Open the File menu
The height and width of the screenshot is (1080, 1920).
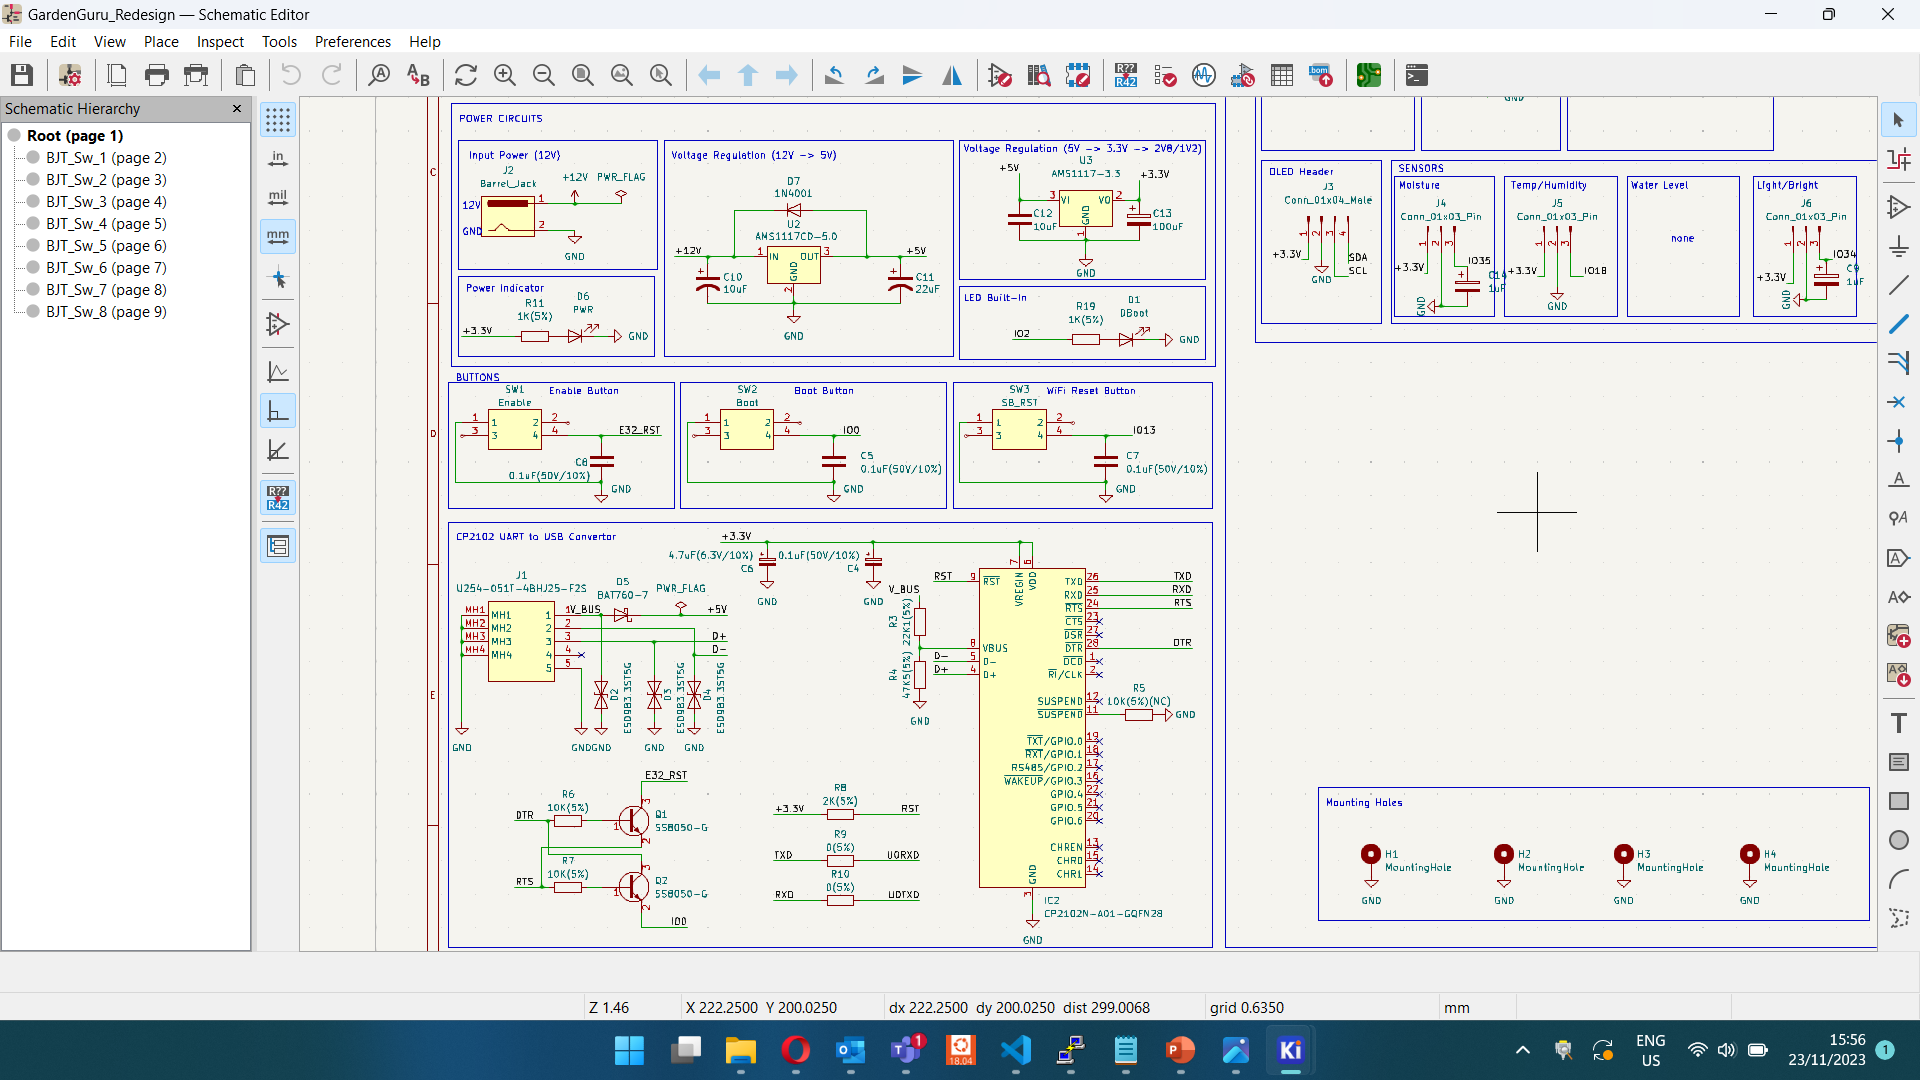20,41
